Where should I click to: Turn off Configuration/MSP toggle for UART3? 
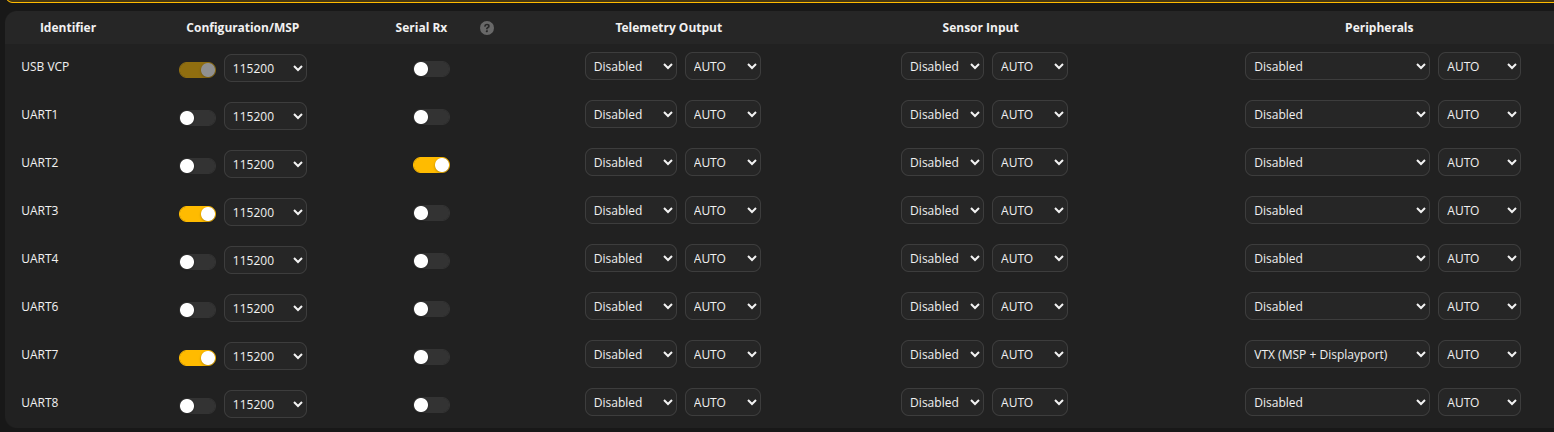(197, 214)
